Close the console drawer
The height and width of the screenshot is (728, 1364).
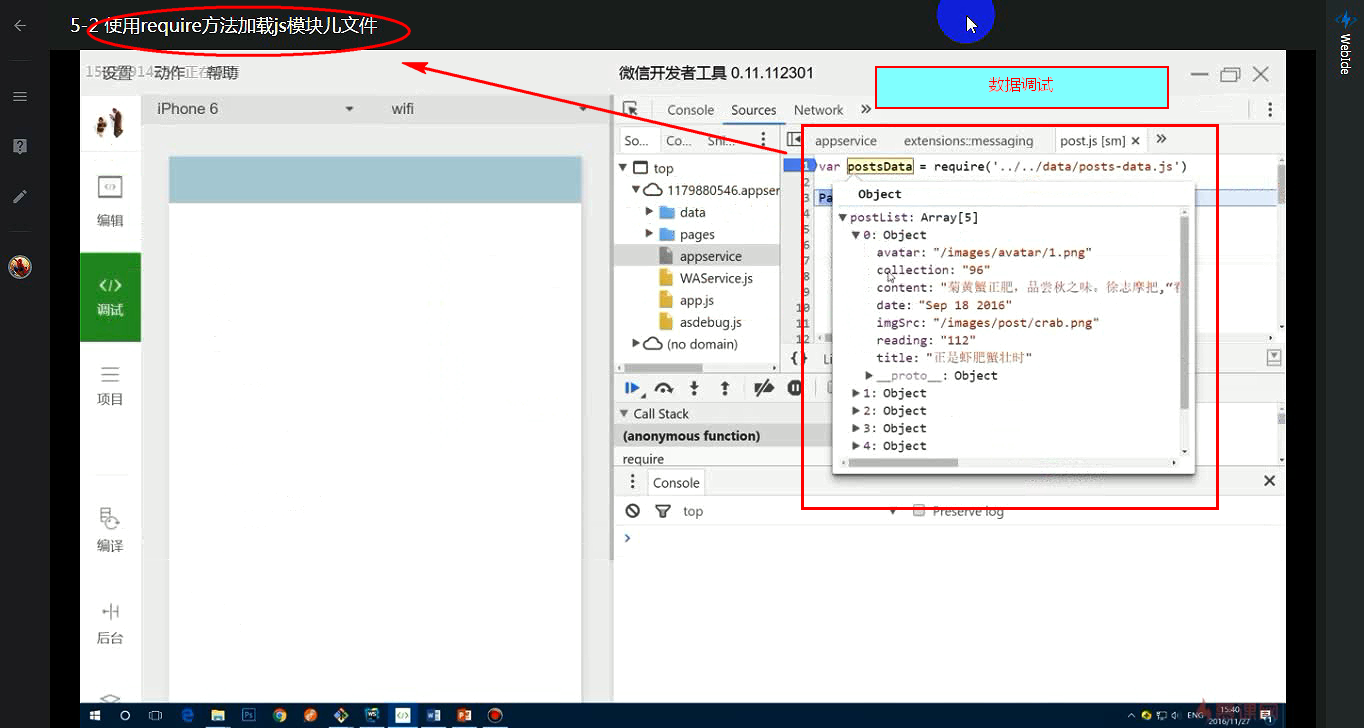[1269, 481]
